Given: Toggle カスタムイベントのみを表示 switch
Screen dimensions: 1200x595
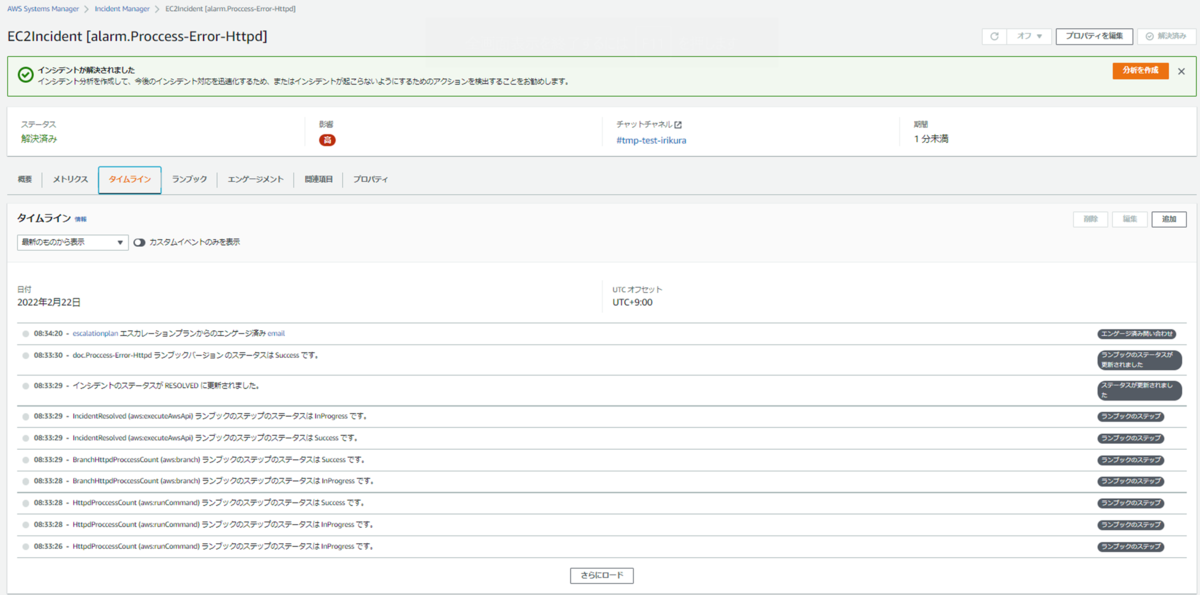Looking at the screenshot, I should click(x=139, y=242).
